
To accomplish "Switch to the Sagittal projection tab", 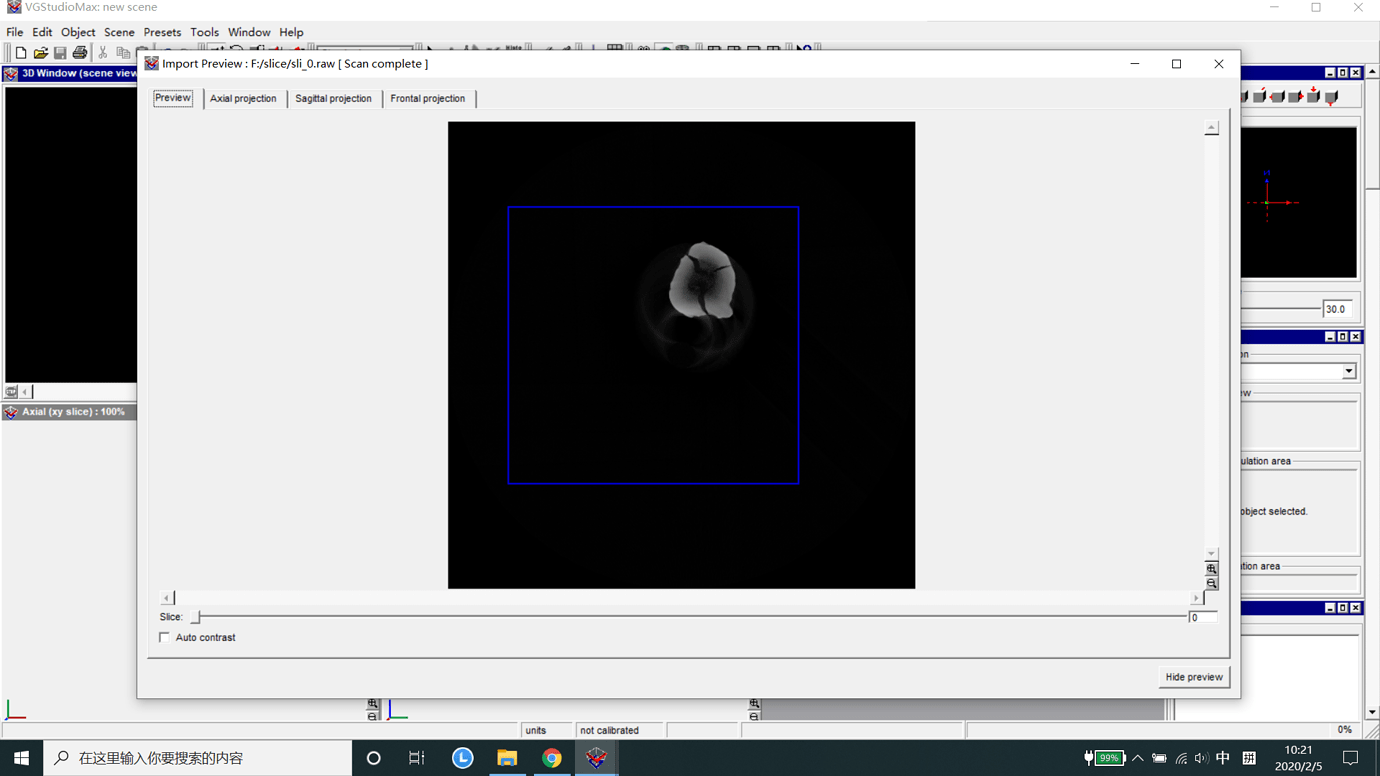I will coord(333,98).
